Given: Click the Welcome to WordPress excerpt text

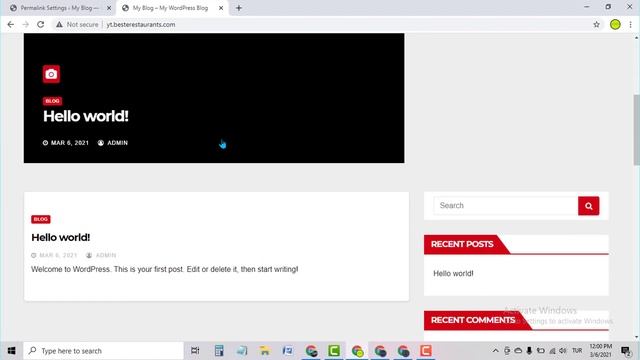Looking at the screenshot, I should click(164, 269).
